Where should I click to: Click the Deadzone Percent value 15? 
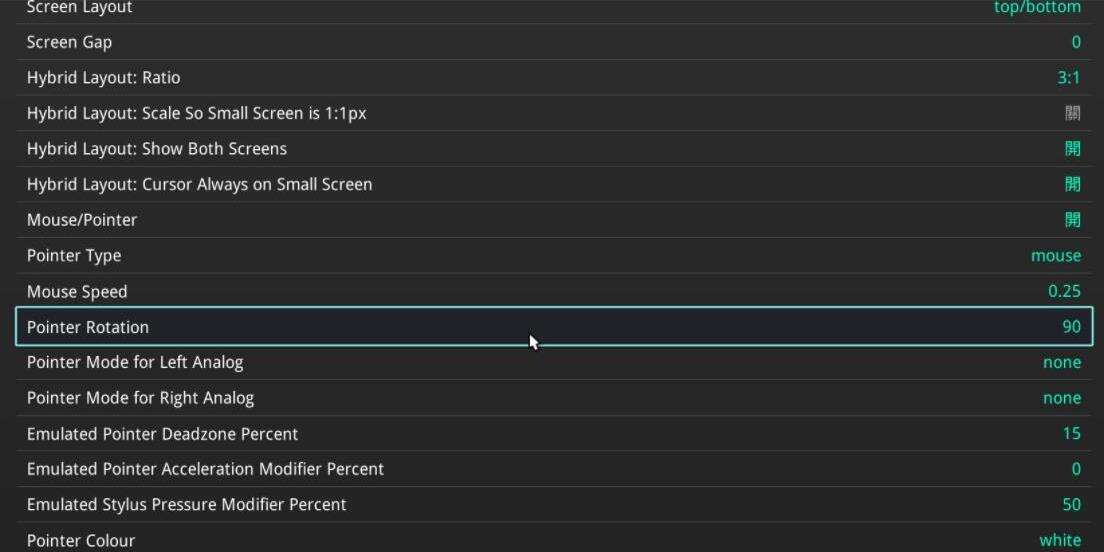coord(1071,434)
